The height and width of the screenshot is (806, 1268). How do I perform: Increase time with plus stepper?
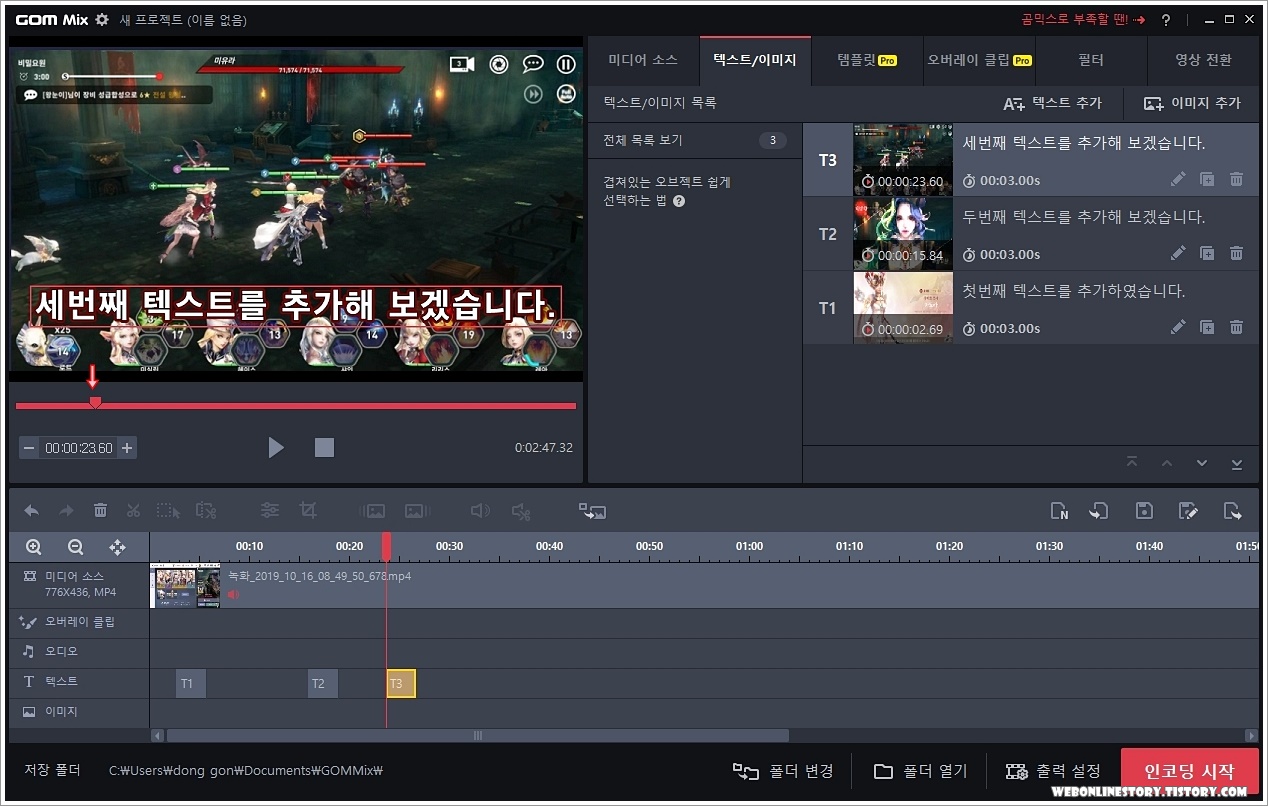127,448
